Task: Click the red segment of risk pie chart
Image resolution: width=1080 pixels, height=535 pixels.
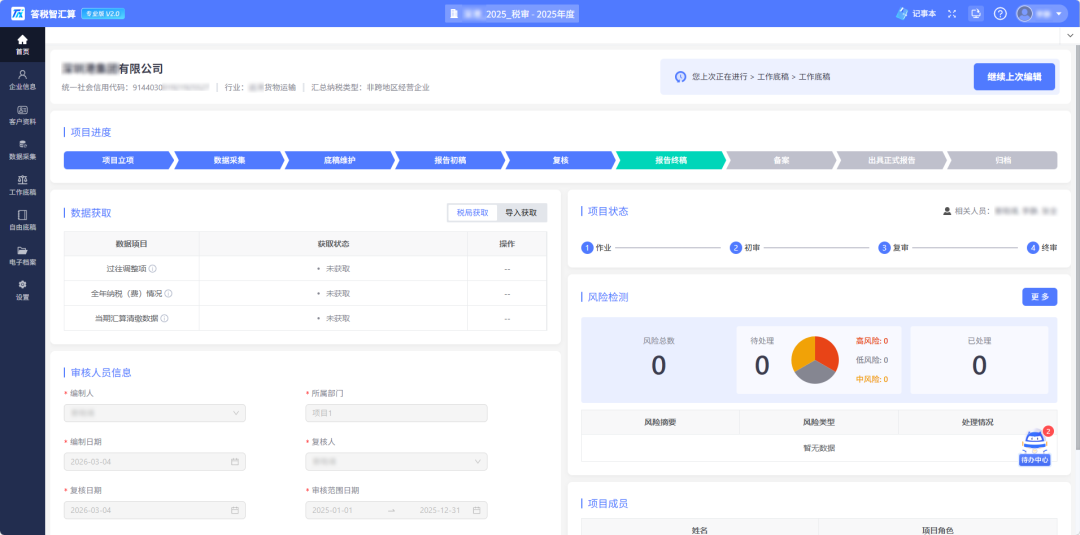Action: [826, 352]
